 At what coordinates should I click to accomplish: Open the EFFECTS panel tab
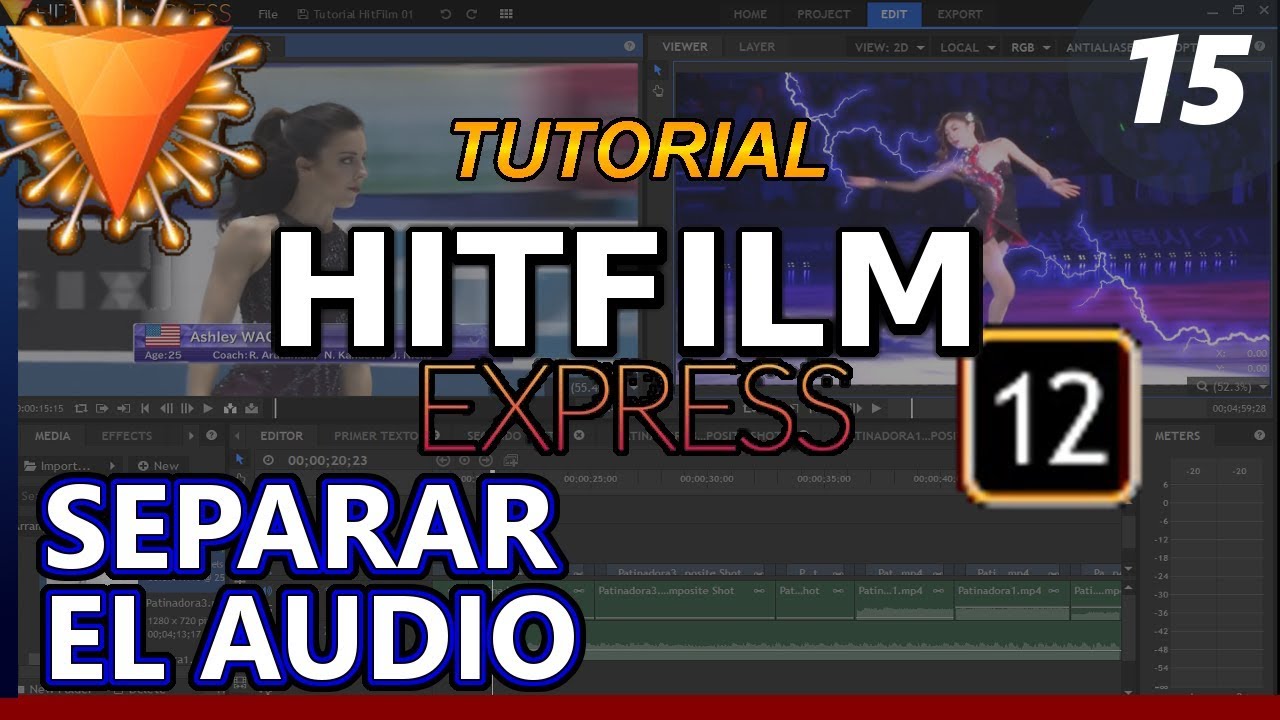[x=127, y=436]
